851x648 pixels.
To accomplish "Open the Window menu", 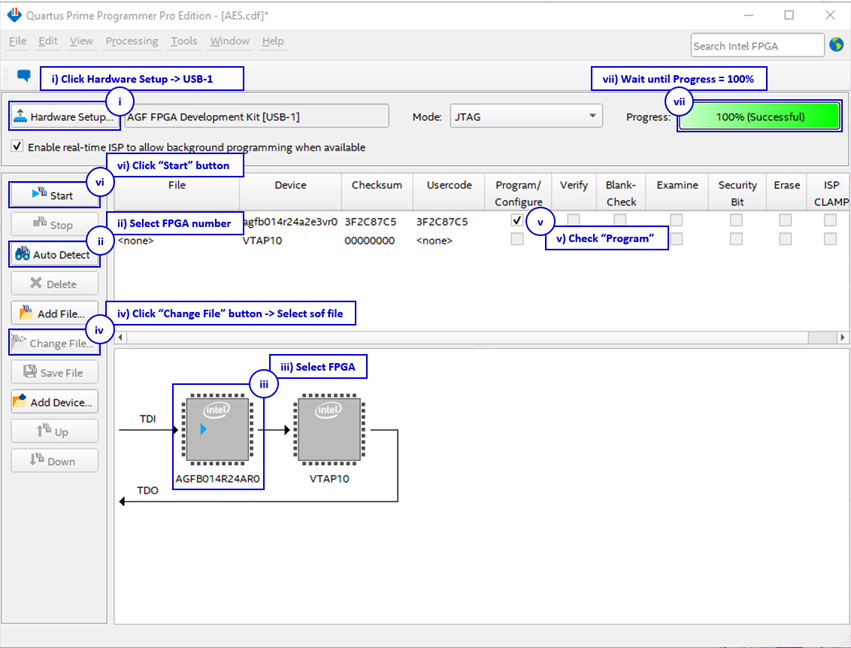I will point(230,41).
